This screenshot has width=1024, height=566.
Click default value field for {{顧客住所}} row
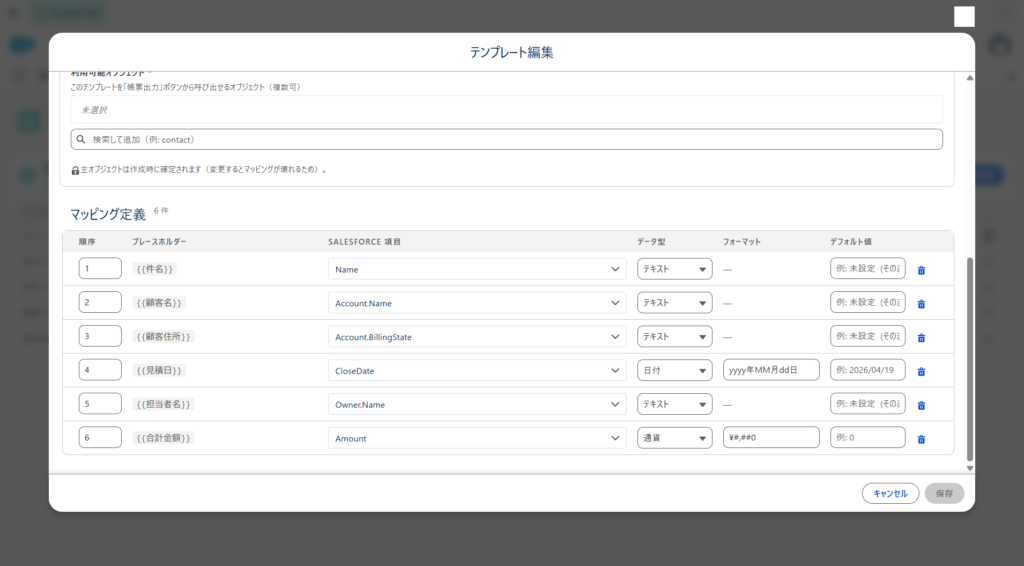point(867,336)
